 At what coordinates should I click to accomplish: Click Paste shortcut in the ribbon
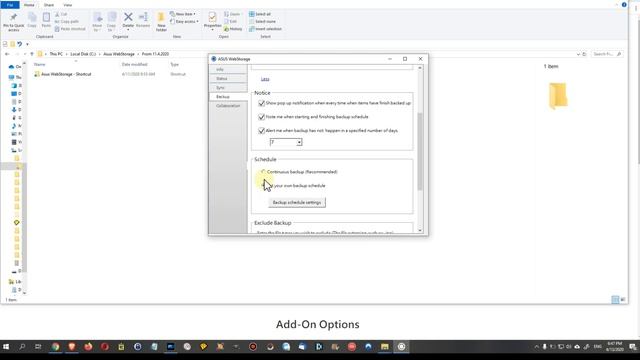pos(70,29)
